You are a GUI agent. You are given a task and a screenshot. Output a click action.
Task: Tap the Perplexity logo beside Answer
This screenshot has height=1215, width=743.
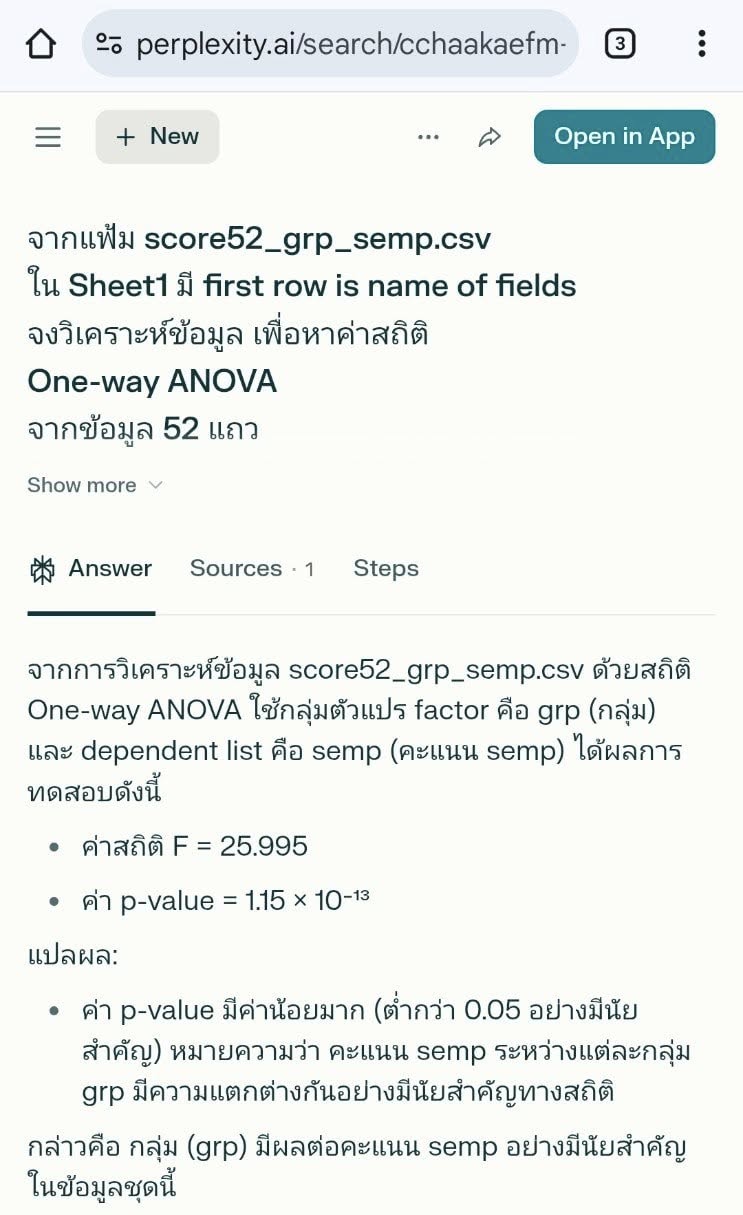[x=42, y=569]
